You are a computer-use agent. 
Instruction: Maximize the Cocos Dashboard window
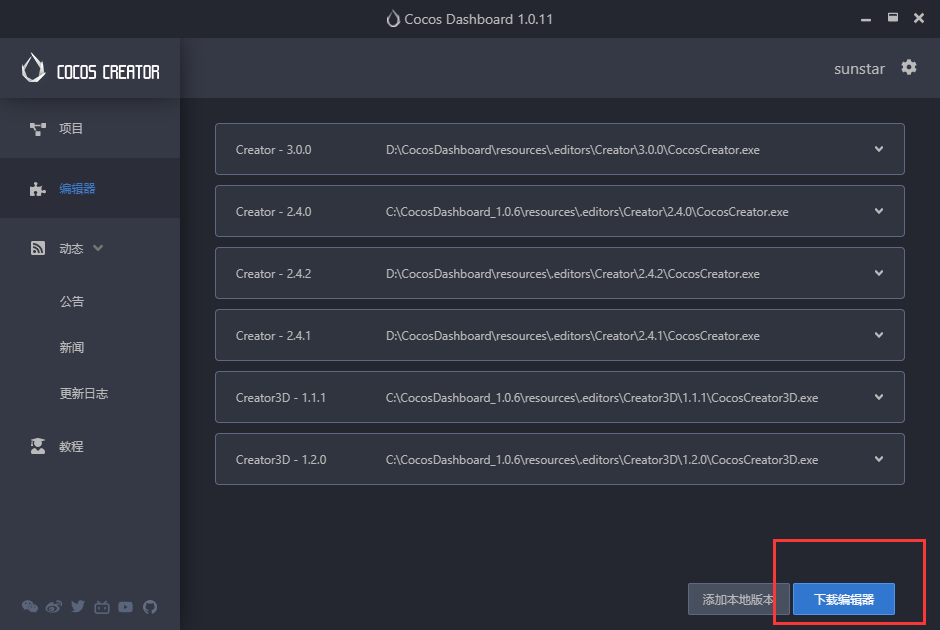click(x=893, y=18)
